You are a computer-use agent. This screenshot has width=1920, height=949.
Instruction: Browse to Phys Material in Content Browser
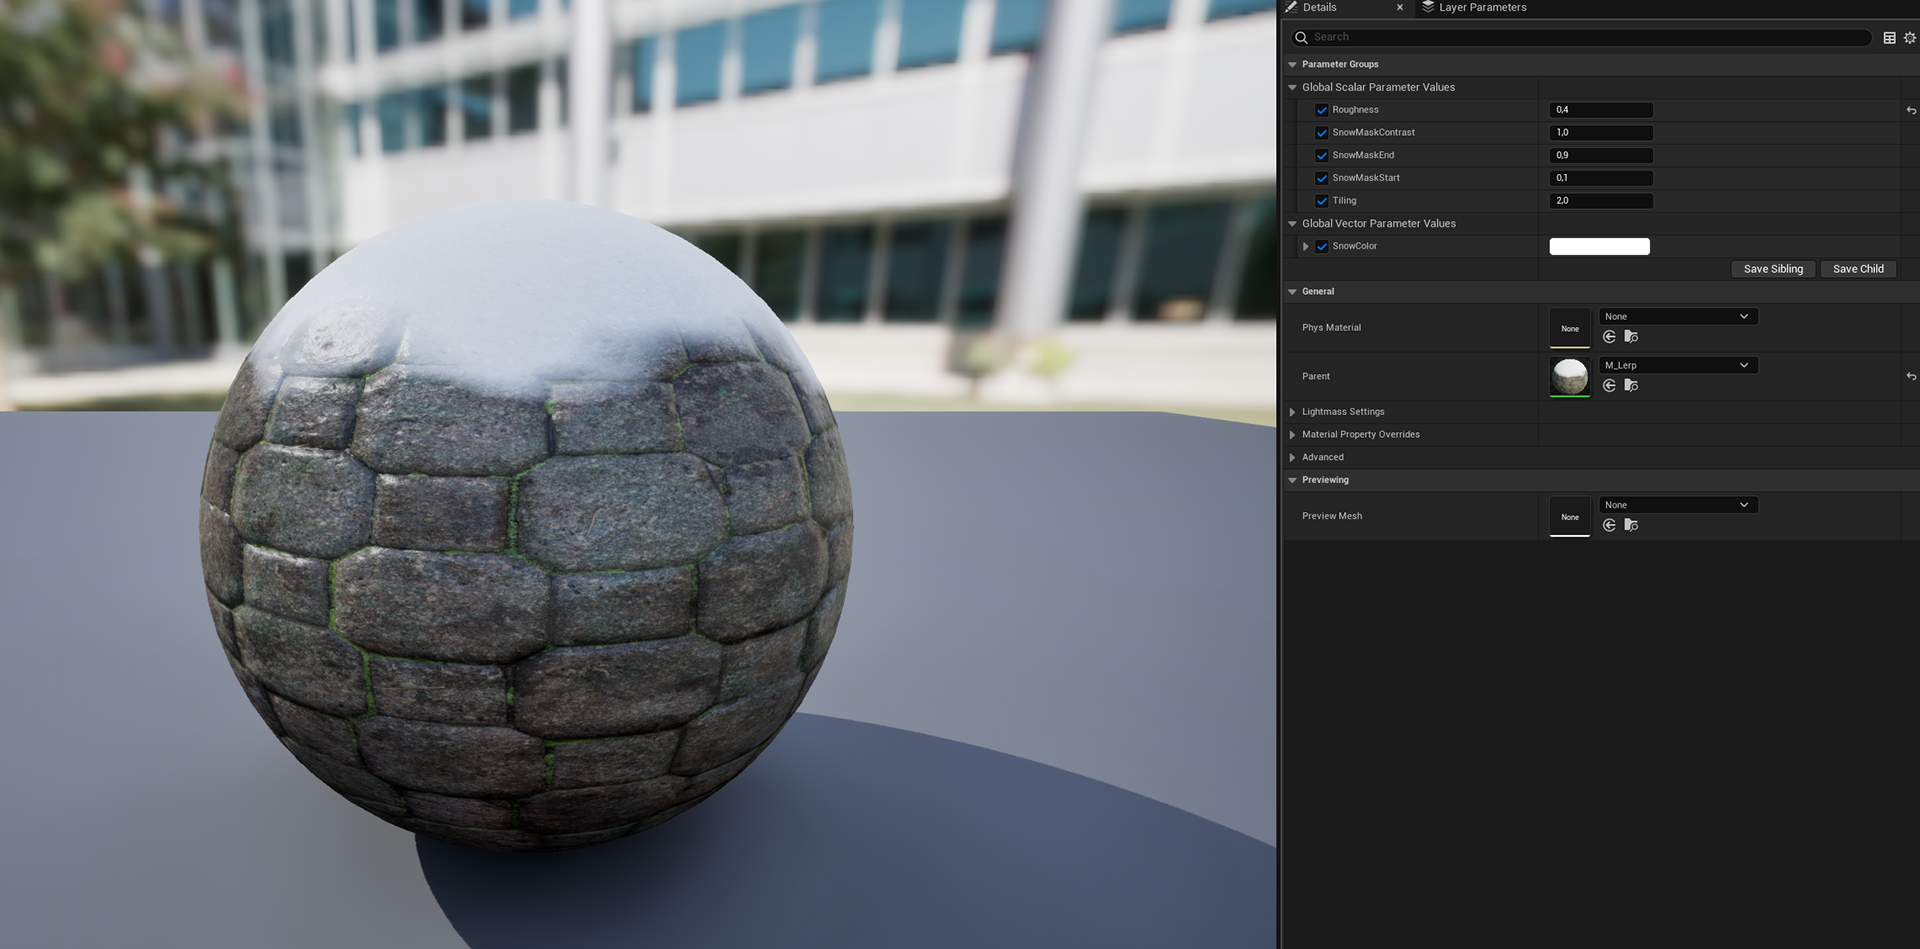(1631, 337)
